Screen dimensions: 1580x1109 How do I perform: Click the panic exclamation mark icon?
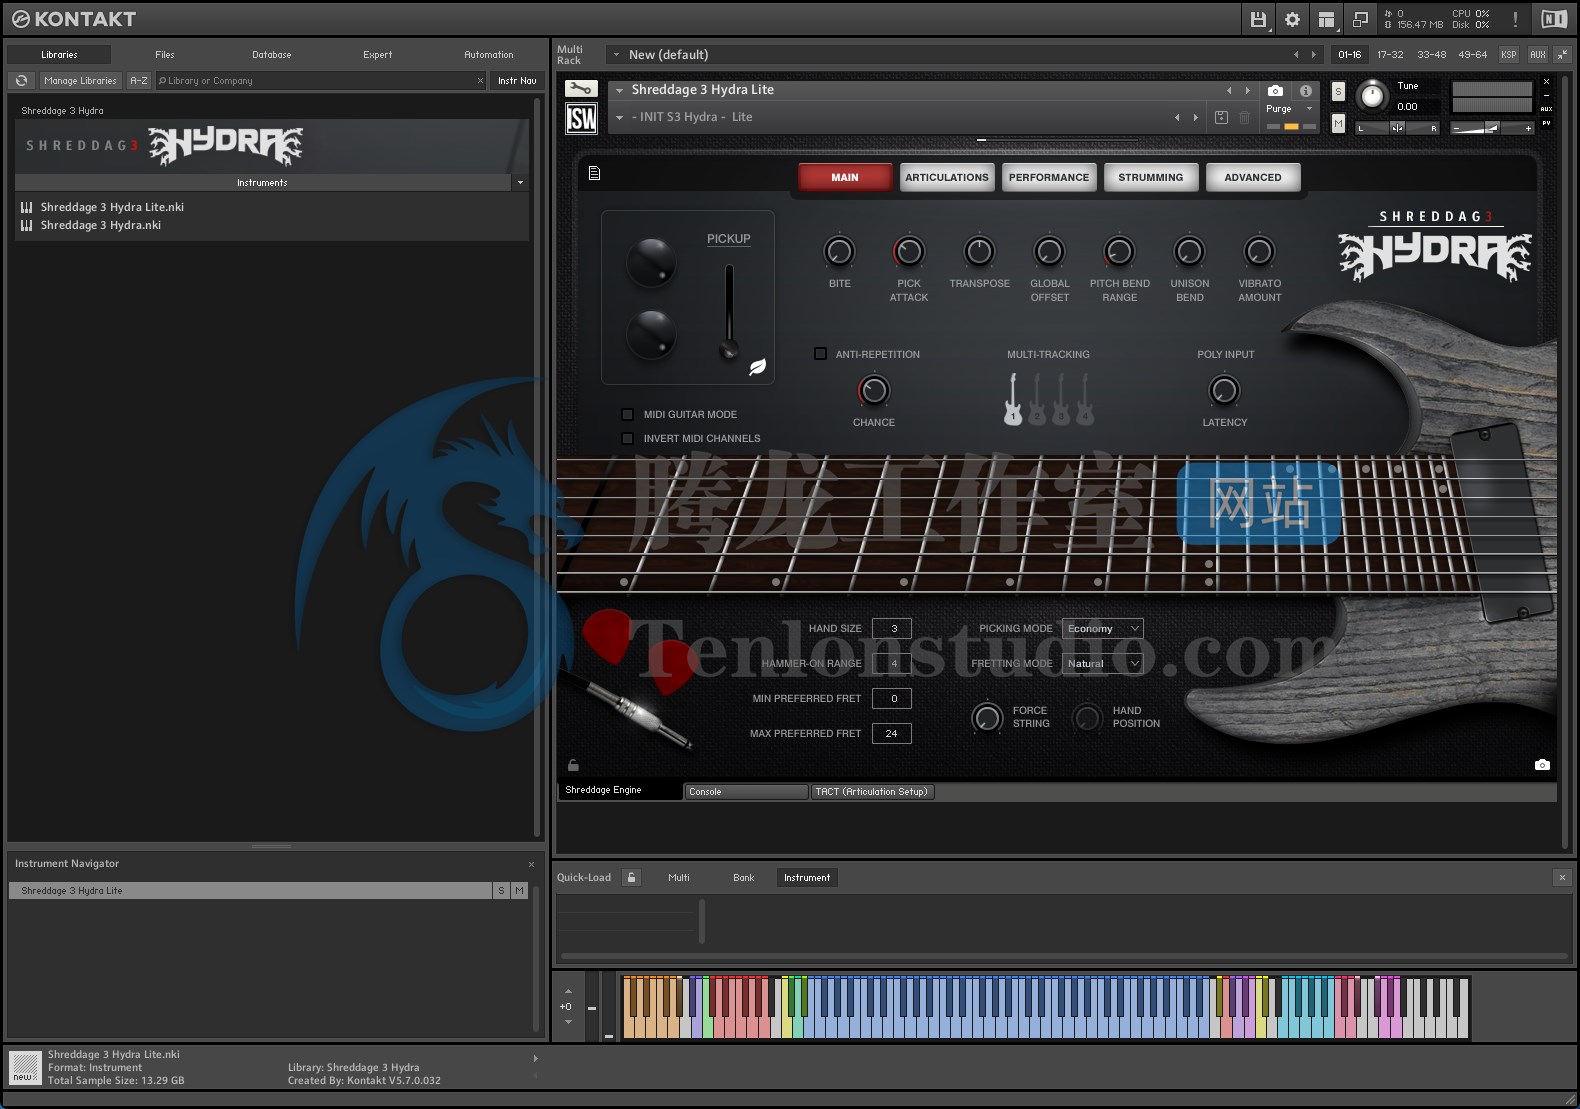pos(1515,19)
